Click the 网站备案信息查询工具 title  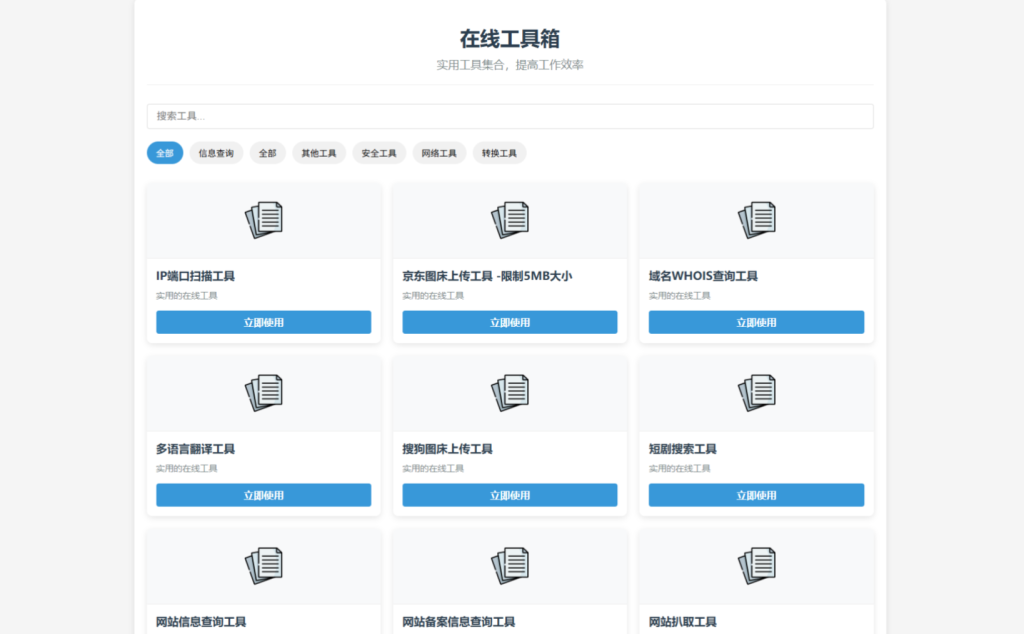click(x=458, y=622)
